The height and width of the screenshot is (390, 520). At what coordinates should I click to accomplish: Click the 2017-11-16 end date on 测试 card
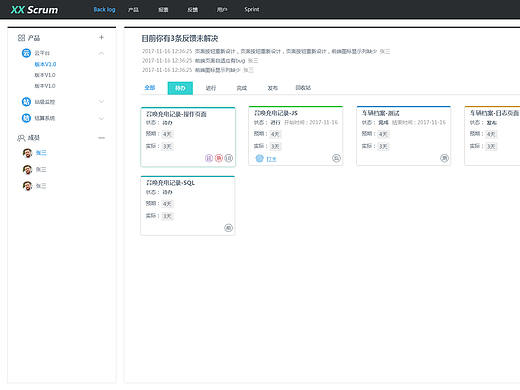[x=431, y=122]
